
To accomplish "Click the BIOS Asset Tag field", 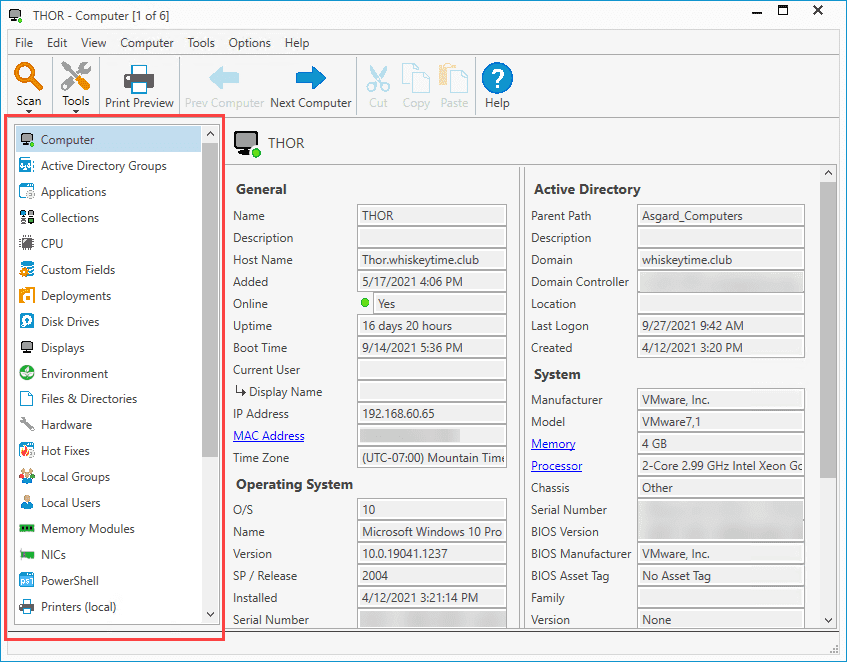I will [721, 576].
